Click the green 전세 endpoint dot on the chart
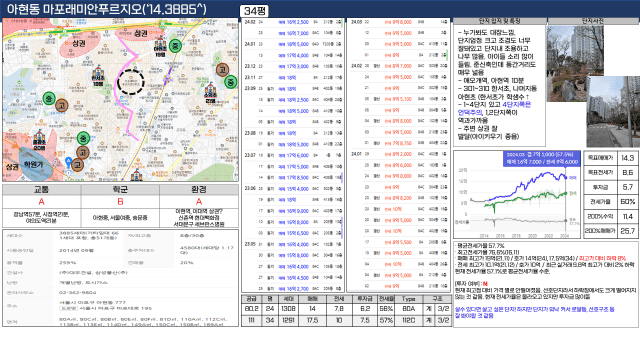The width and height of the screenshot is (640, 360). (565, 193)
